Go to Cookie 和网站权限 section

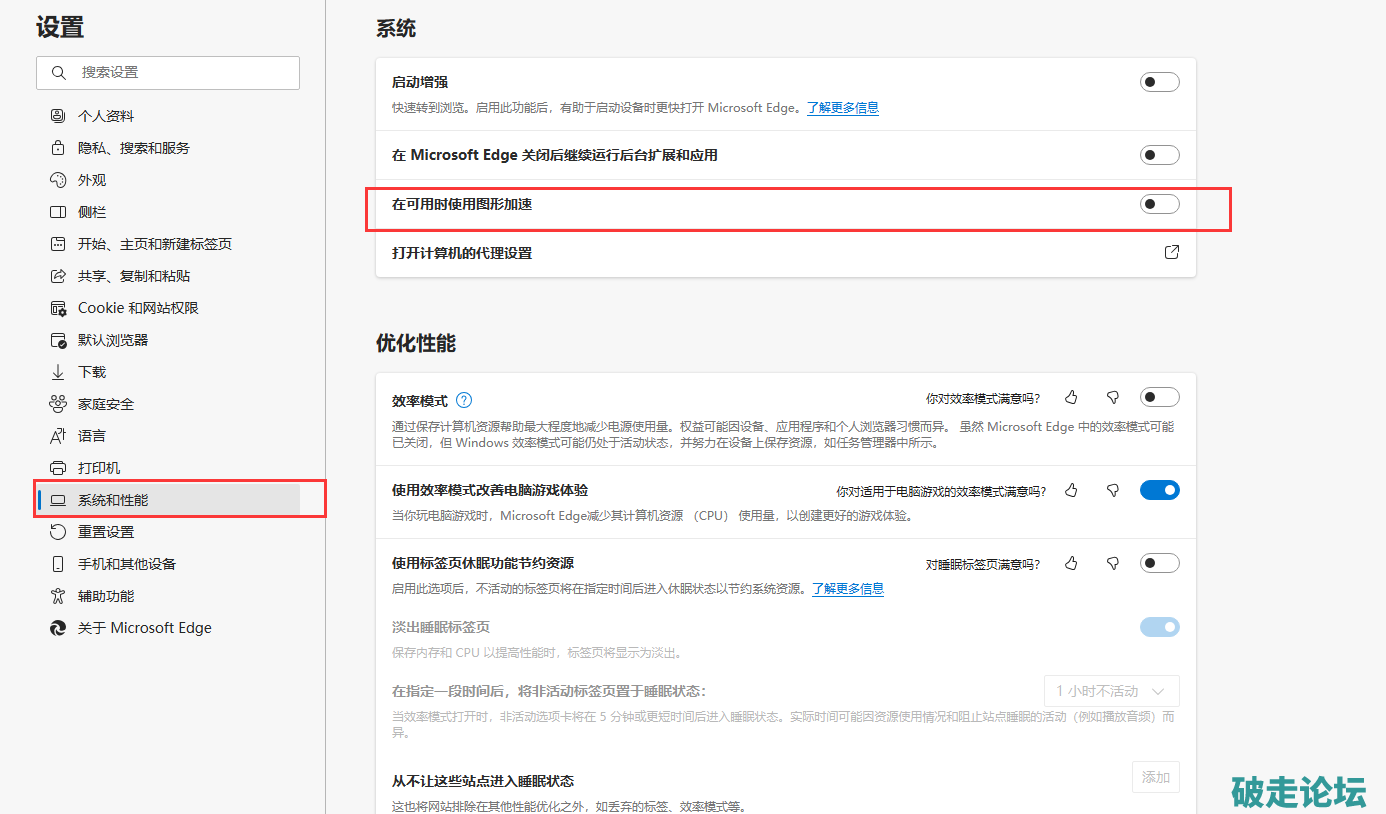click(x=138, y=308)
